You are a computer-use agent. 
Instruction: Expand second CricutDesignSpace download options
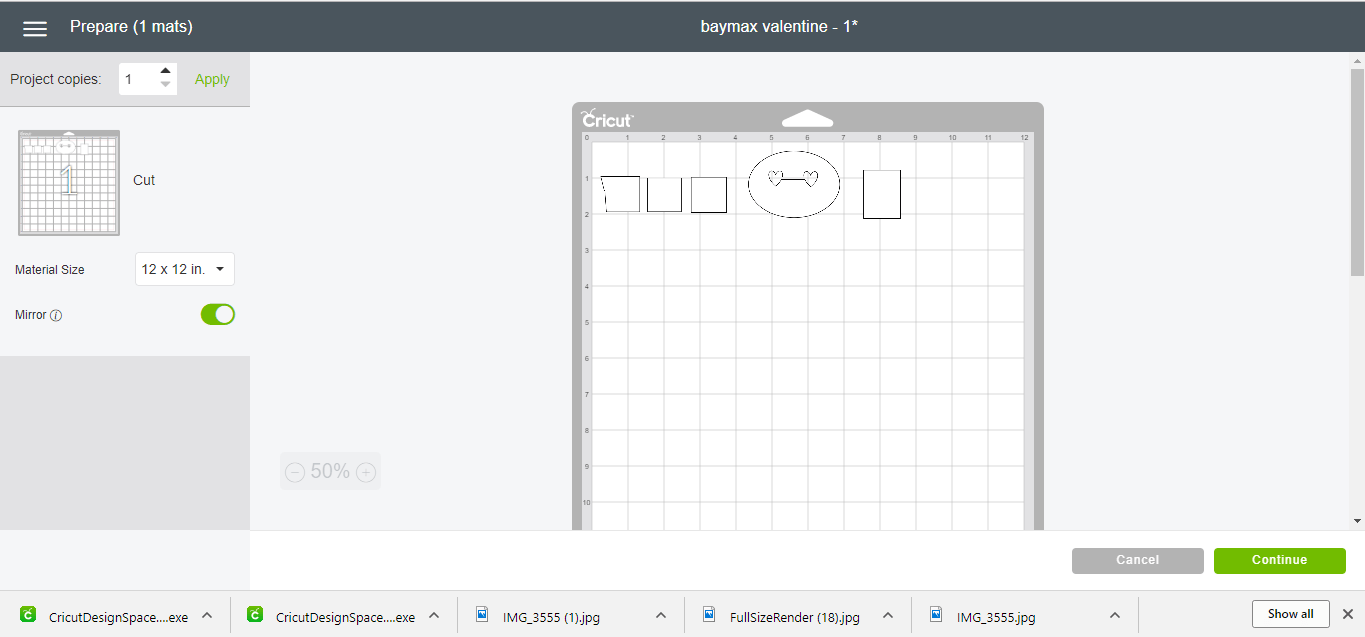(434, 615)
